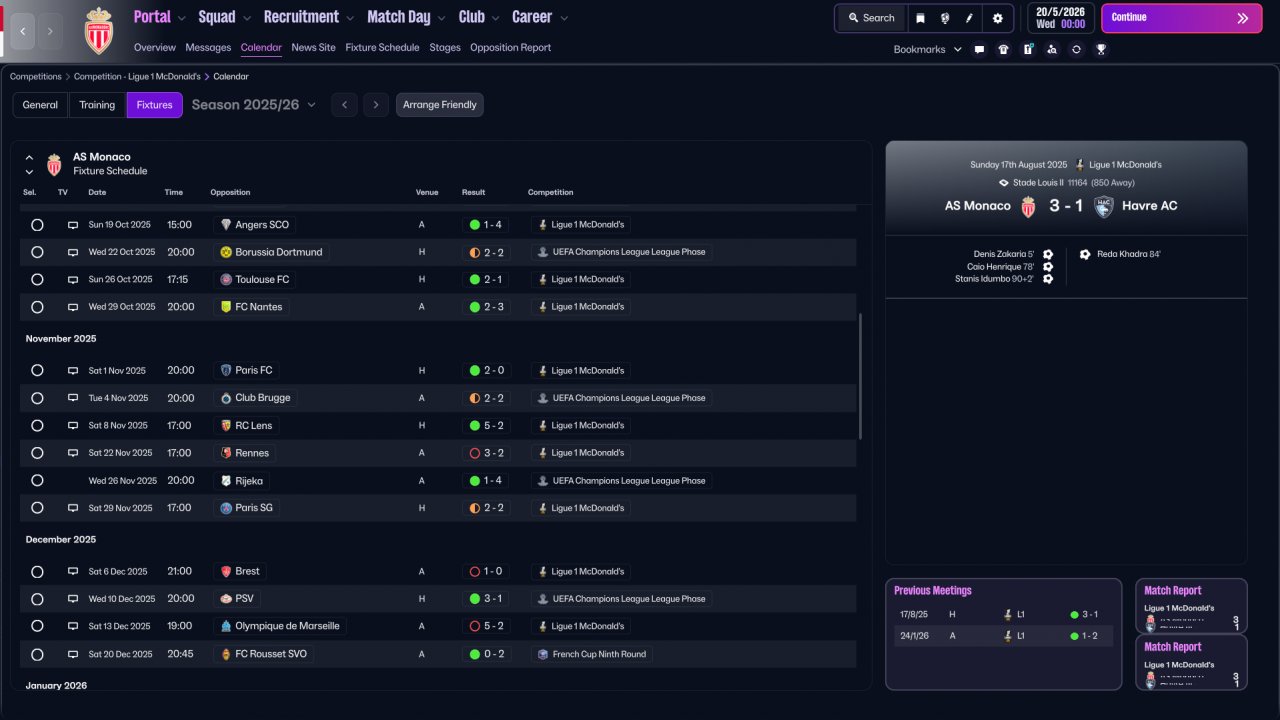Click the AS Monaco crest beside the 3 - 1 score

(1028, 206)
